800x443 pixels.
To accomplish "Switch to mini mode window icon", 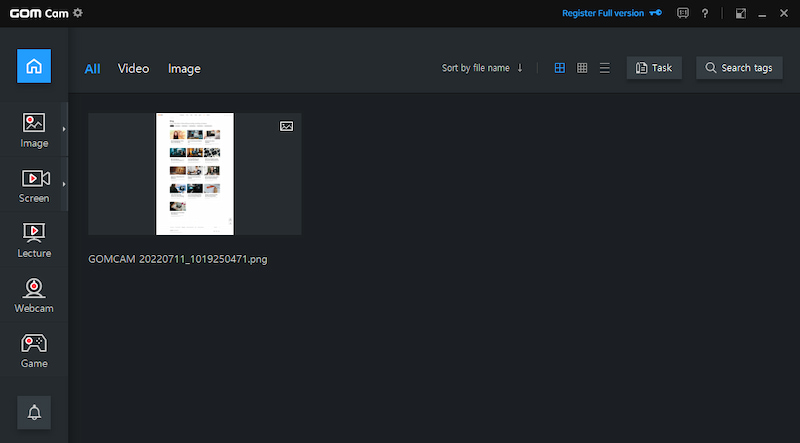I will (x=740, y=13).
